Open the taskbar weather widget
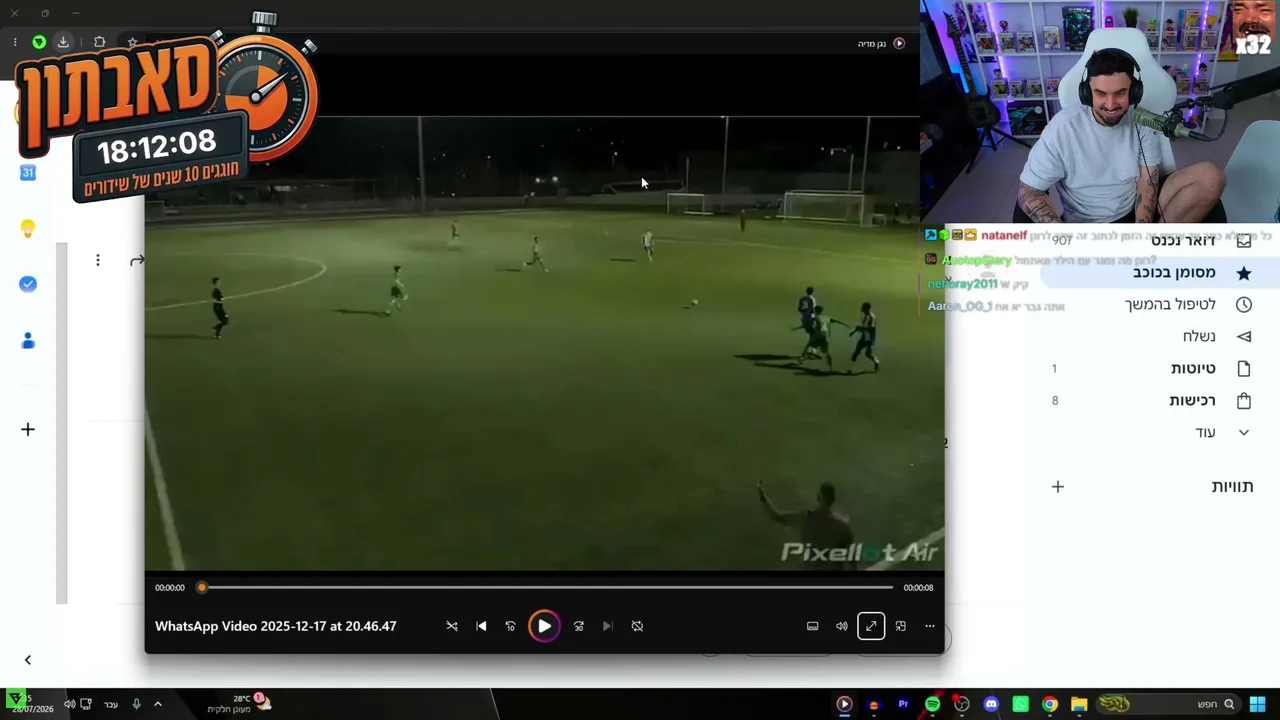Image resolution: width=1280 pixels, height=720 pixels. point(240,704)
